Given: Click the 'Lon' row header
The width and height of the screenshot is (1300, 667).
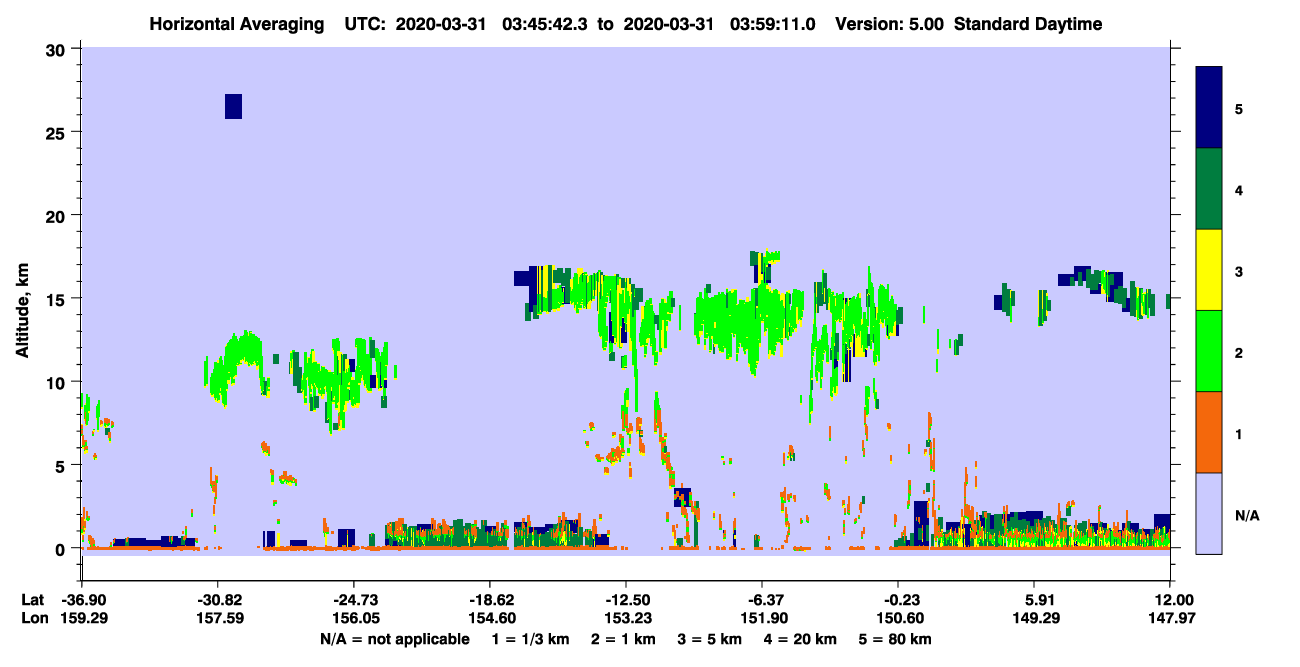Looking at the screenshot, I should pyautogui.click(x=33, y=619).
